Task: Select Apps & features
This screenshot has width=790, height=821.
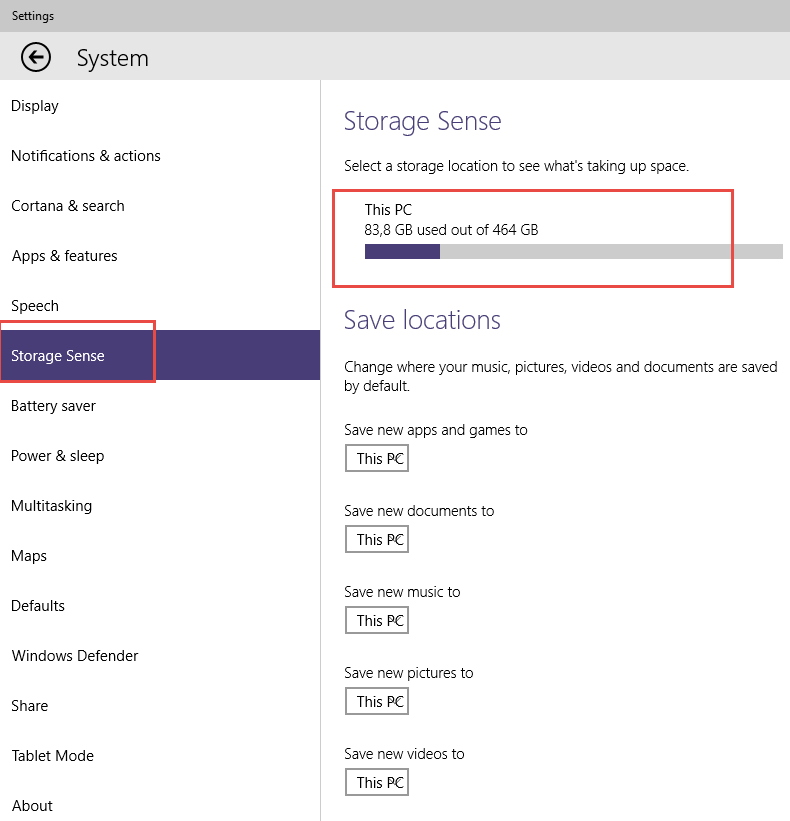Action: click(x=65, y=256)
